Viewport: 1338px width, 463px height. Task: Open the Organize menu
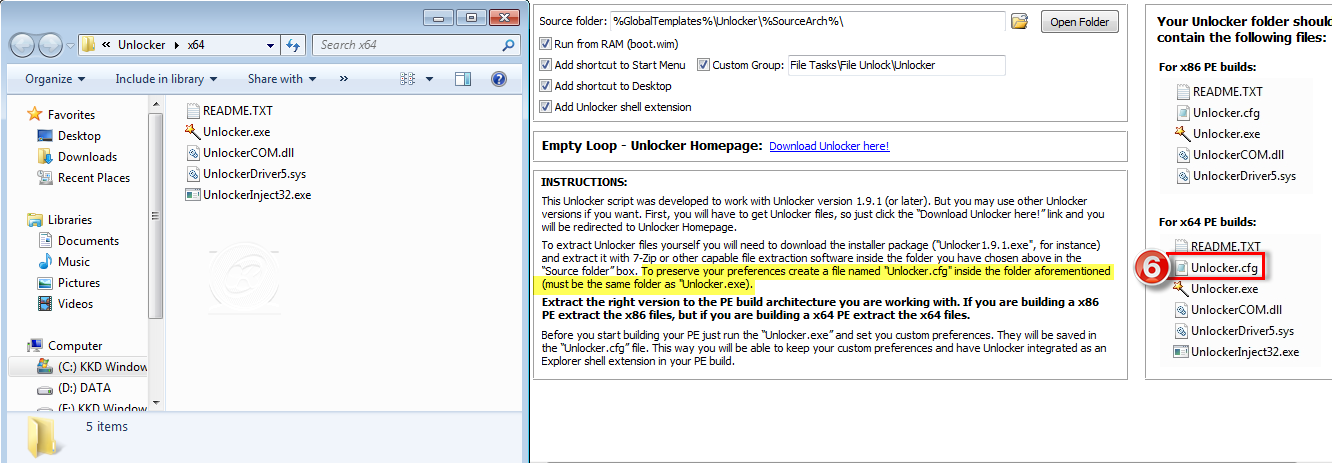pos(55,79)
